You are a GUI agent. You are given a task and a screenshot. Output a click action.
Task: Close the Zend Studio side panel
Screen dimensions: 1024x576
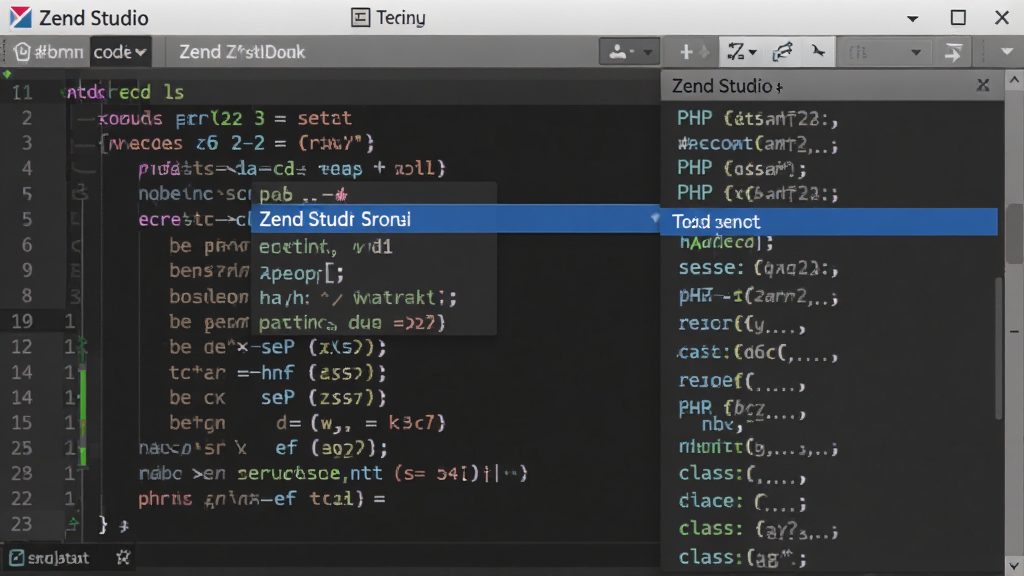pyautogui.click(x=983, y=85)
